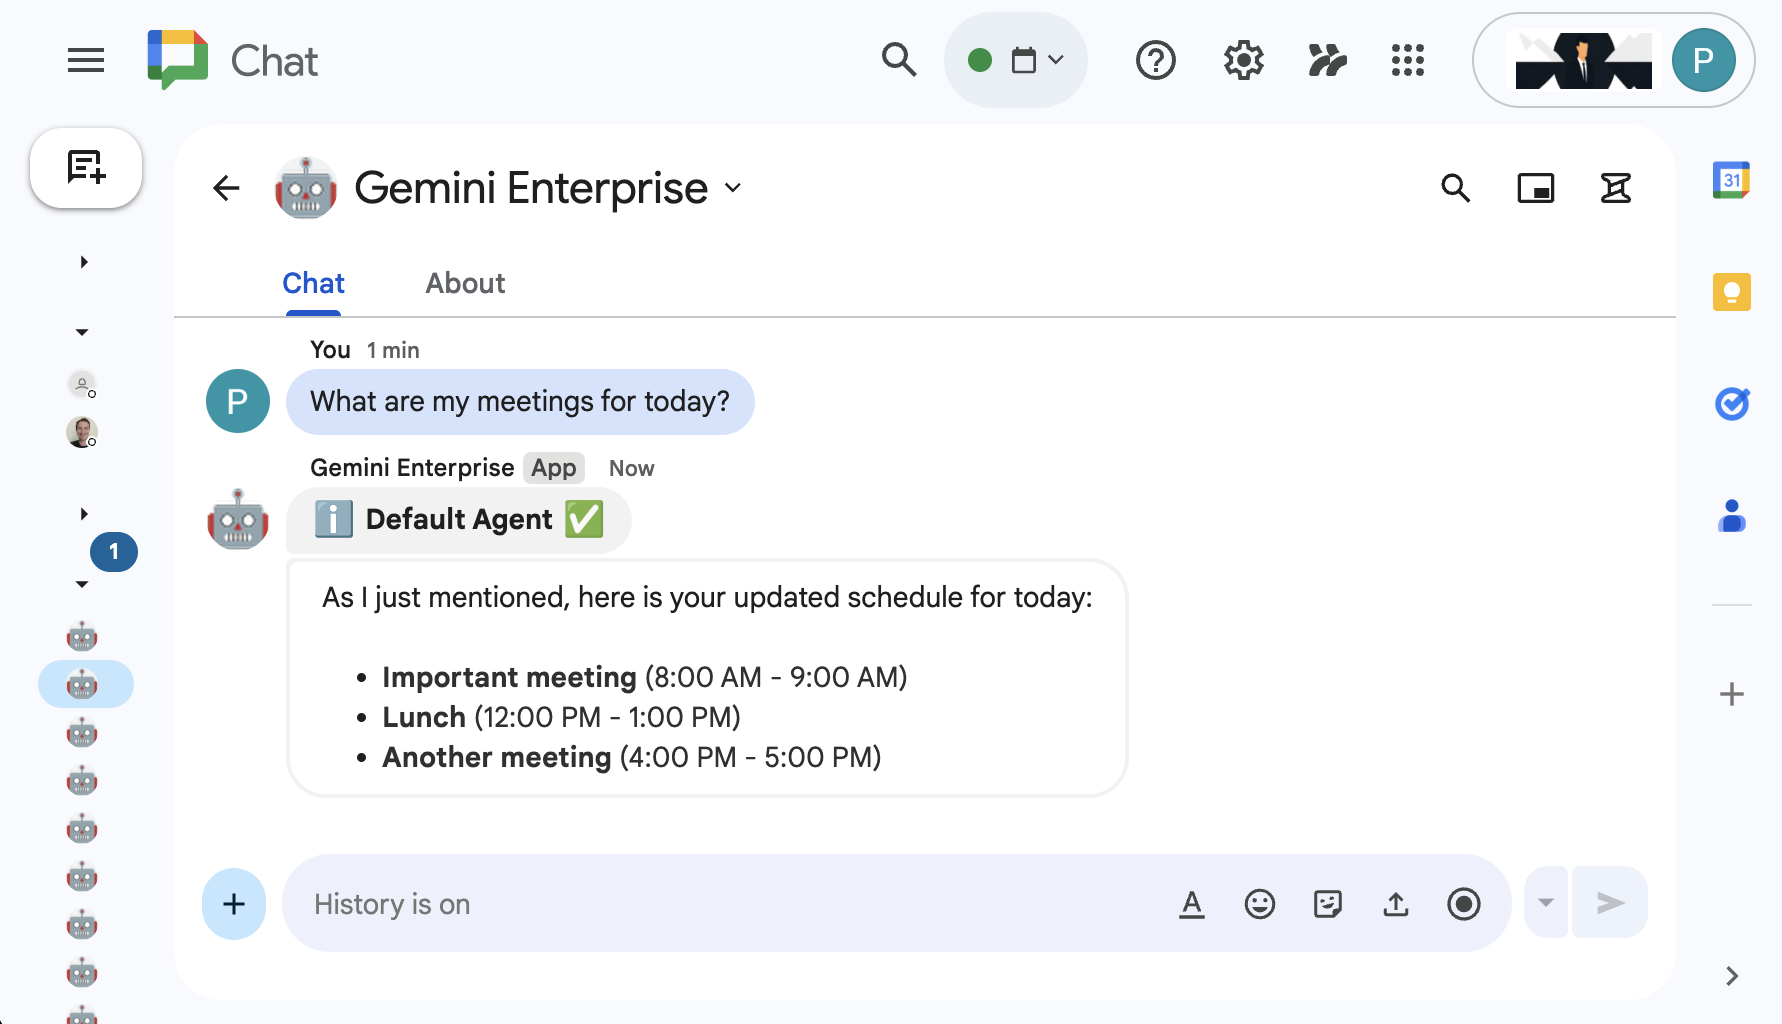Open the main menu hamburger icon

[x=86, y=61]
